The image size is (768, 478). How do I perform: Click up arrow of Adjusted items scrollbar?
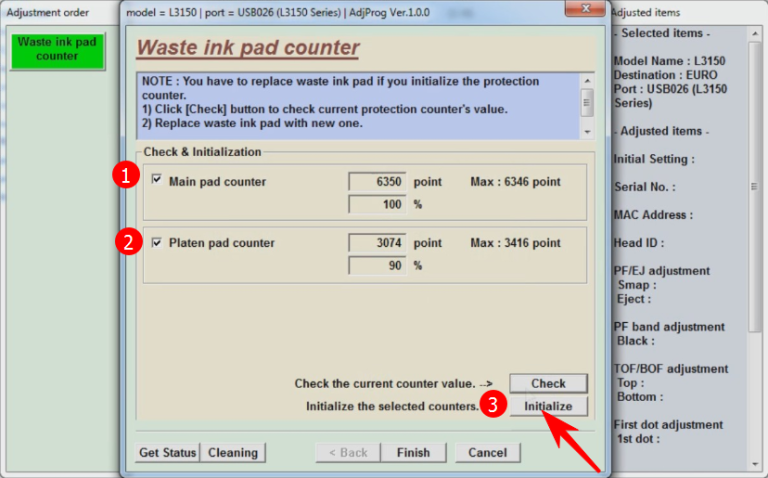click(x=756, y=33)
